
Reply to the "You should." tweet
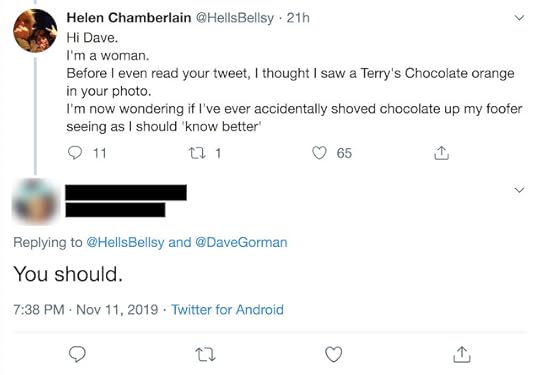77,354
